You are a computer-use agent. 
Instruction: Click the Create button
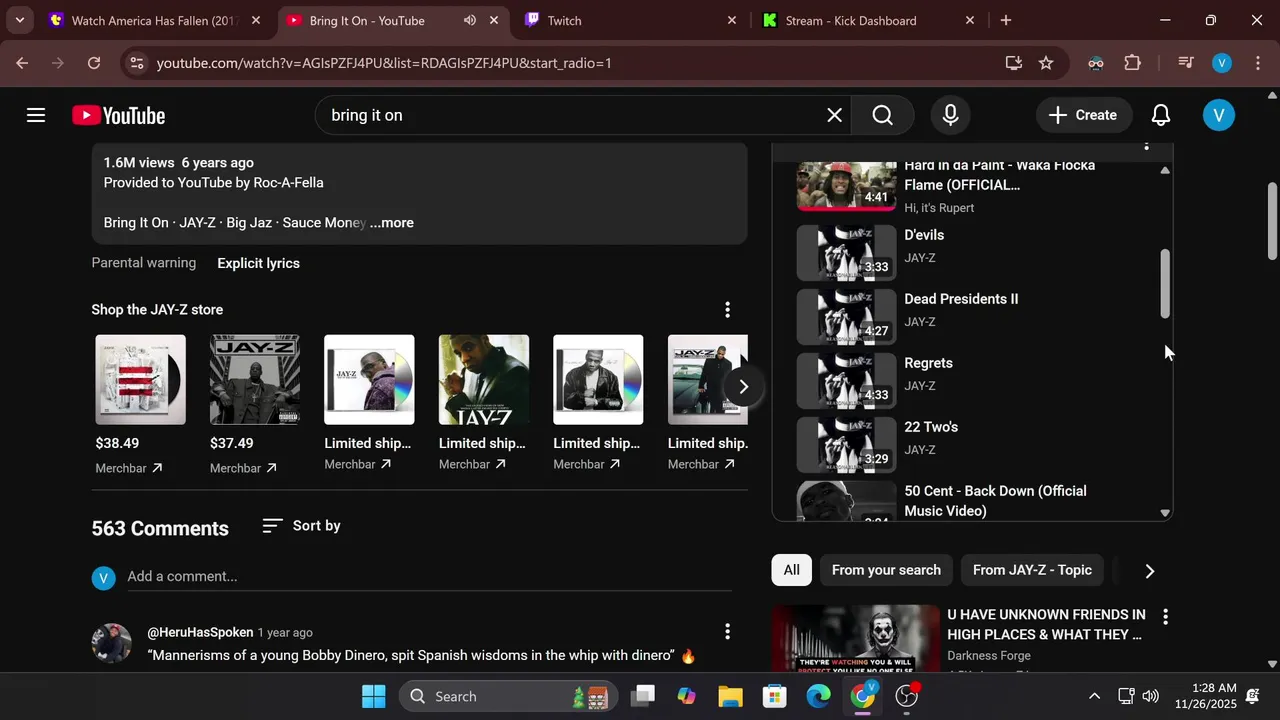tap(1083, 115)
